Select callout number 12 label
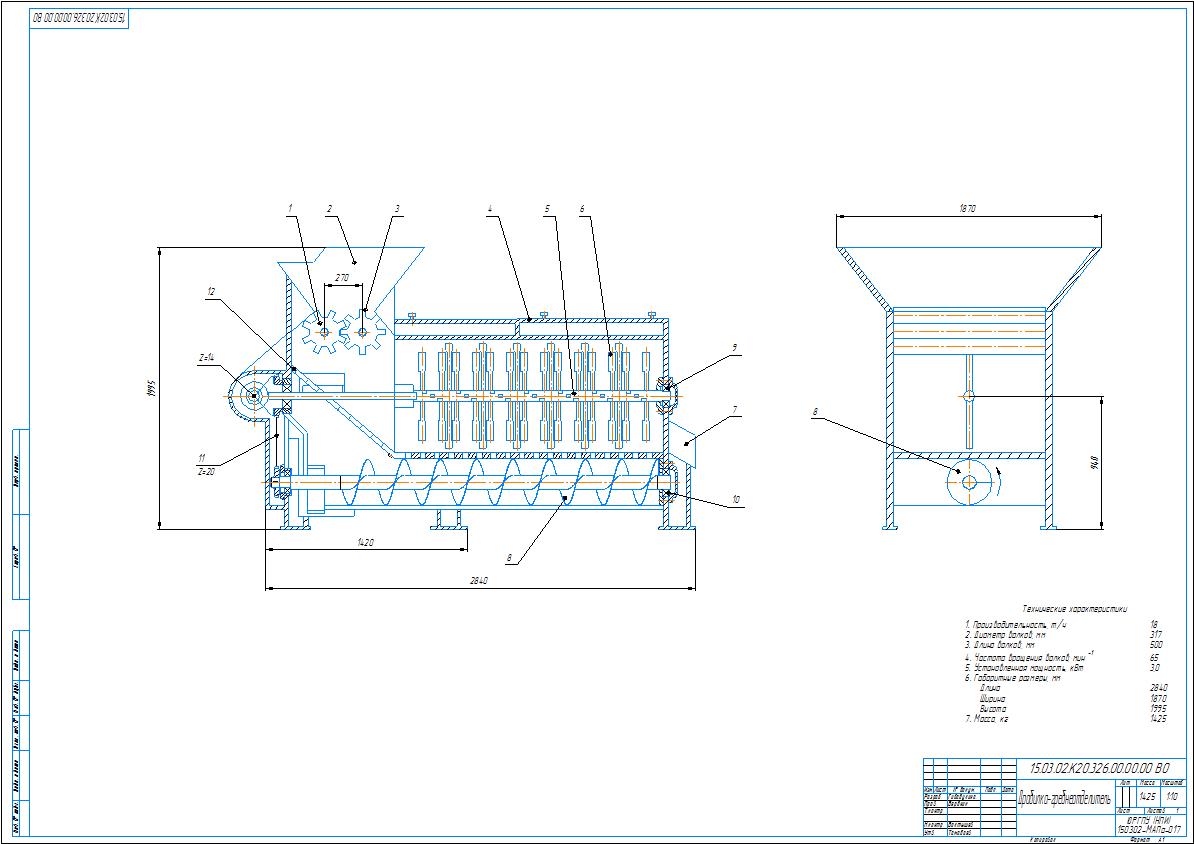1194x844 pixels. coord(211,291)
